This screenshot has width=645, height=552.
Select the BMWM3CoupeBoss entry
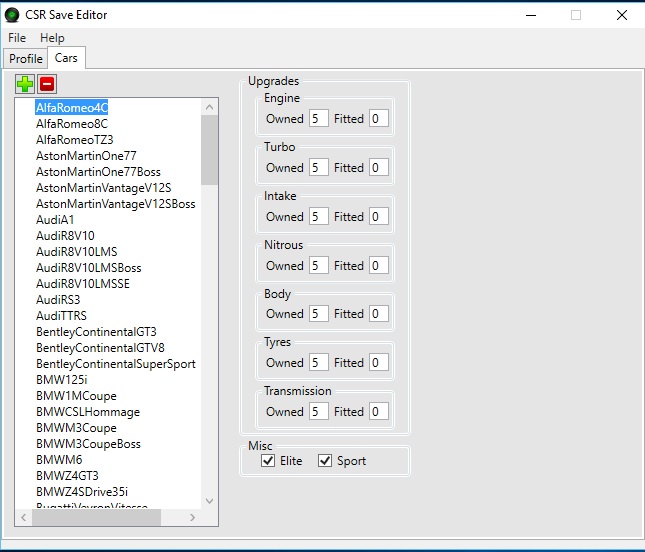point(88,444)
